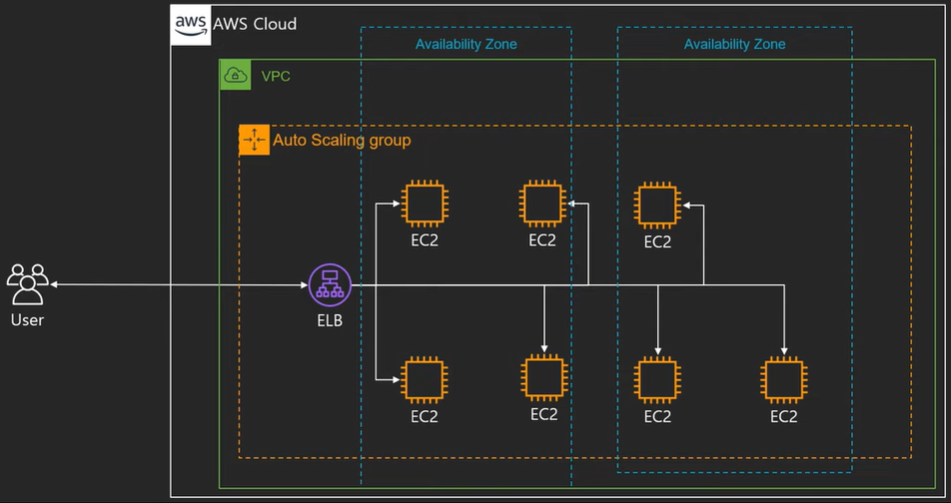Click EC2 label under the rightmost lower instance
This screenshot has height=503, width=951.
coord(784,417)
